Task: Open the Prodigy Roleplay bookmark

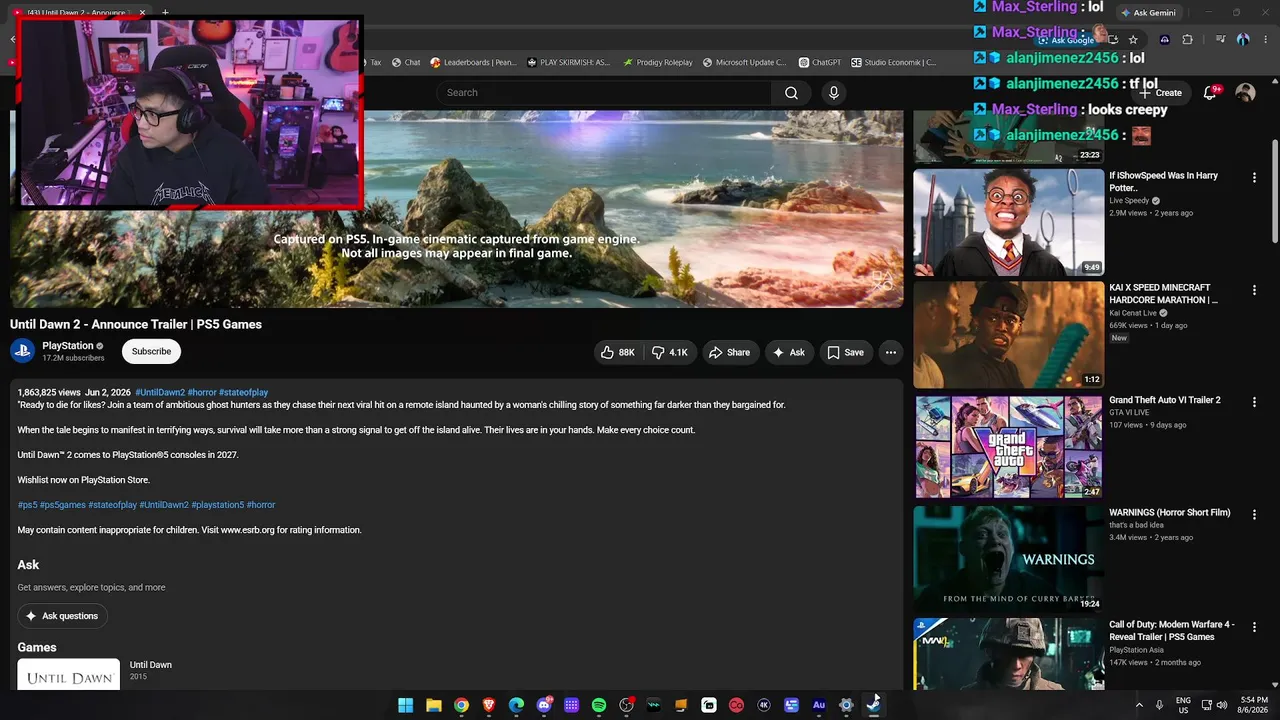Action: coord(657,62)
